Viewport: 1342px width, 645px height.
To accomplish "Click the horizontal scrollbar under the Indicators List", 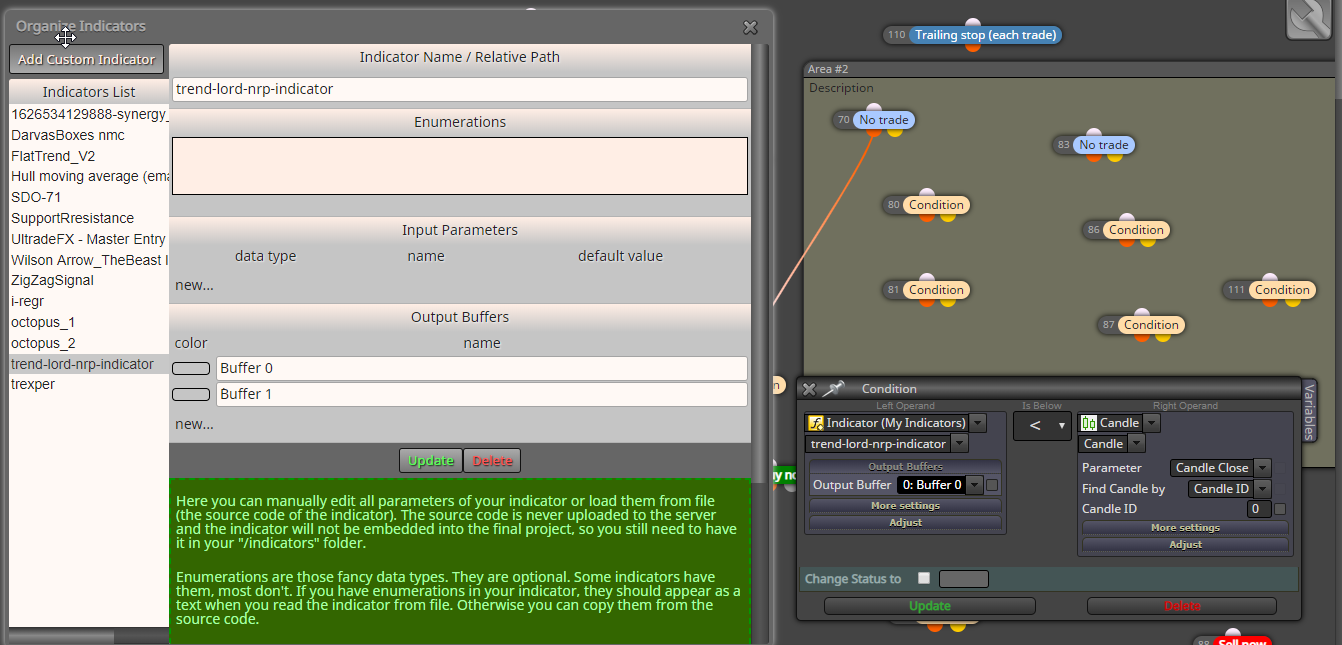I will [x=89, y=636].
